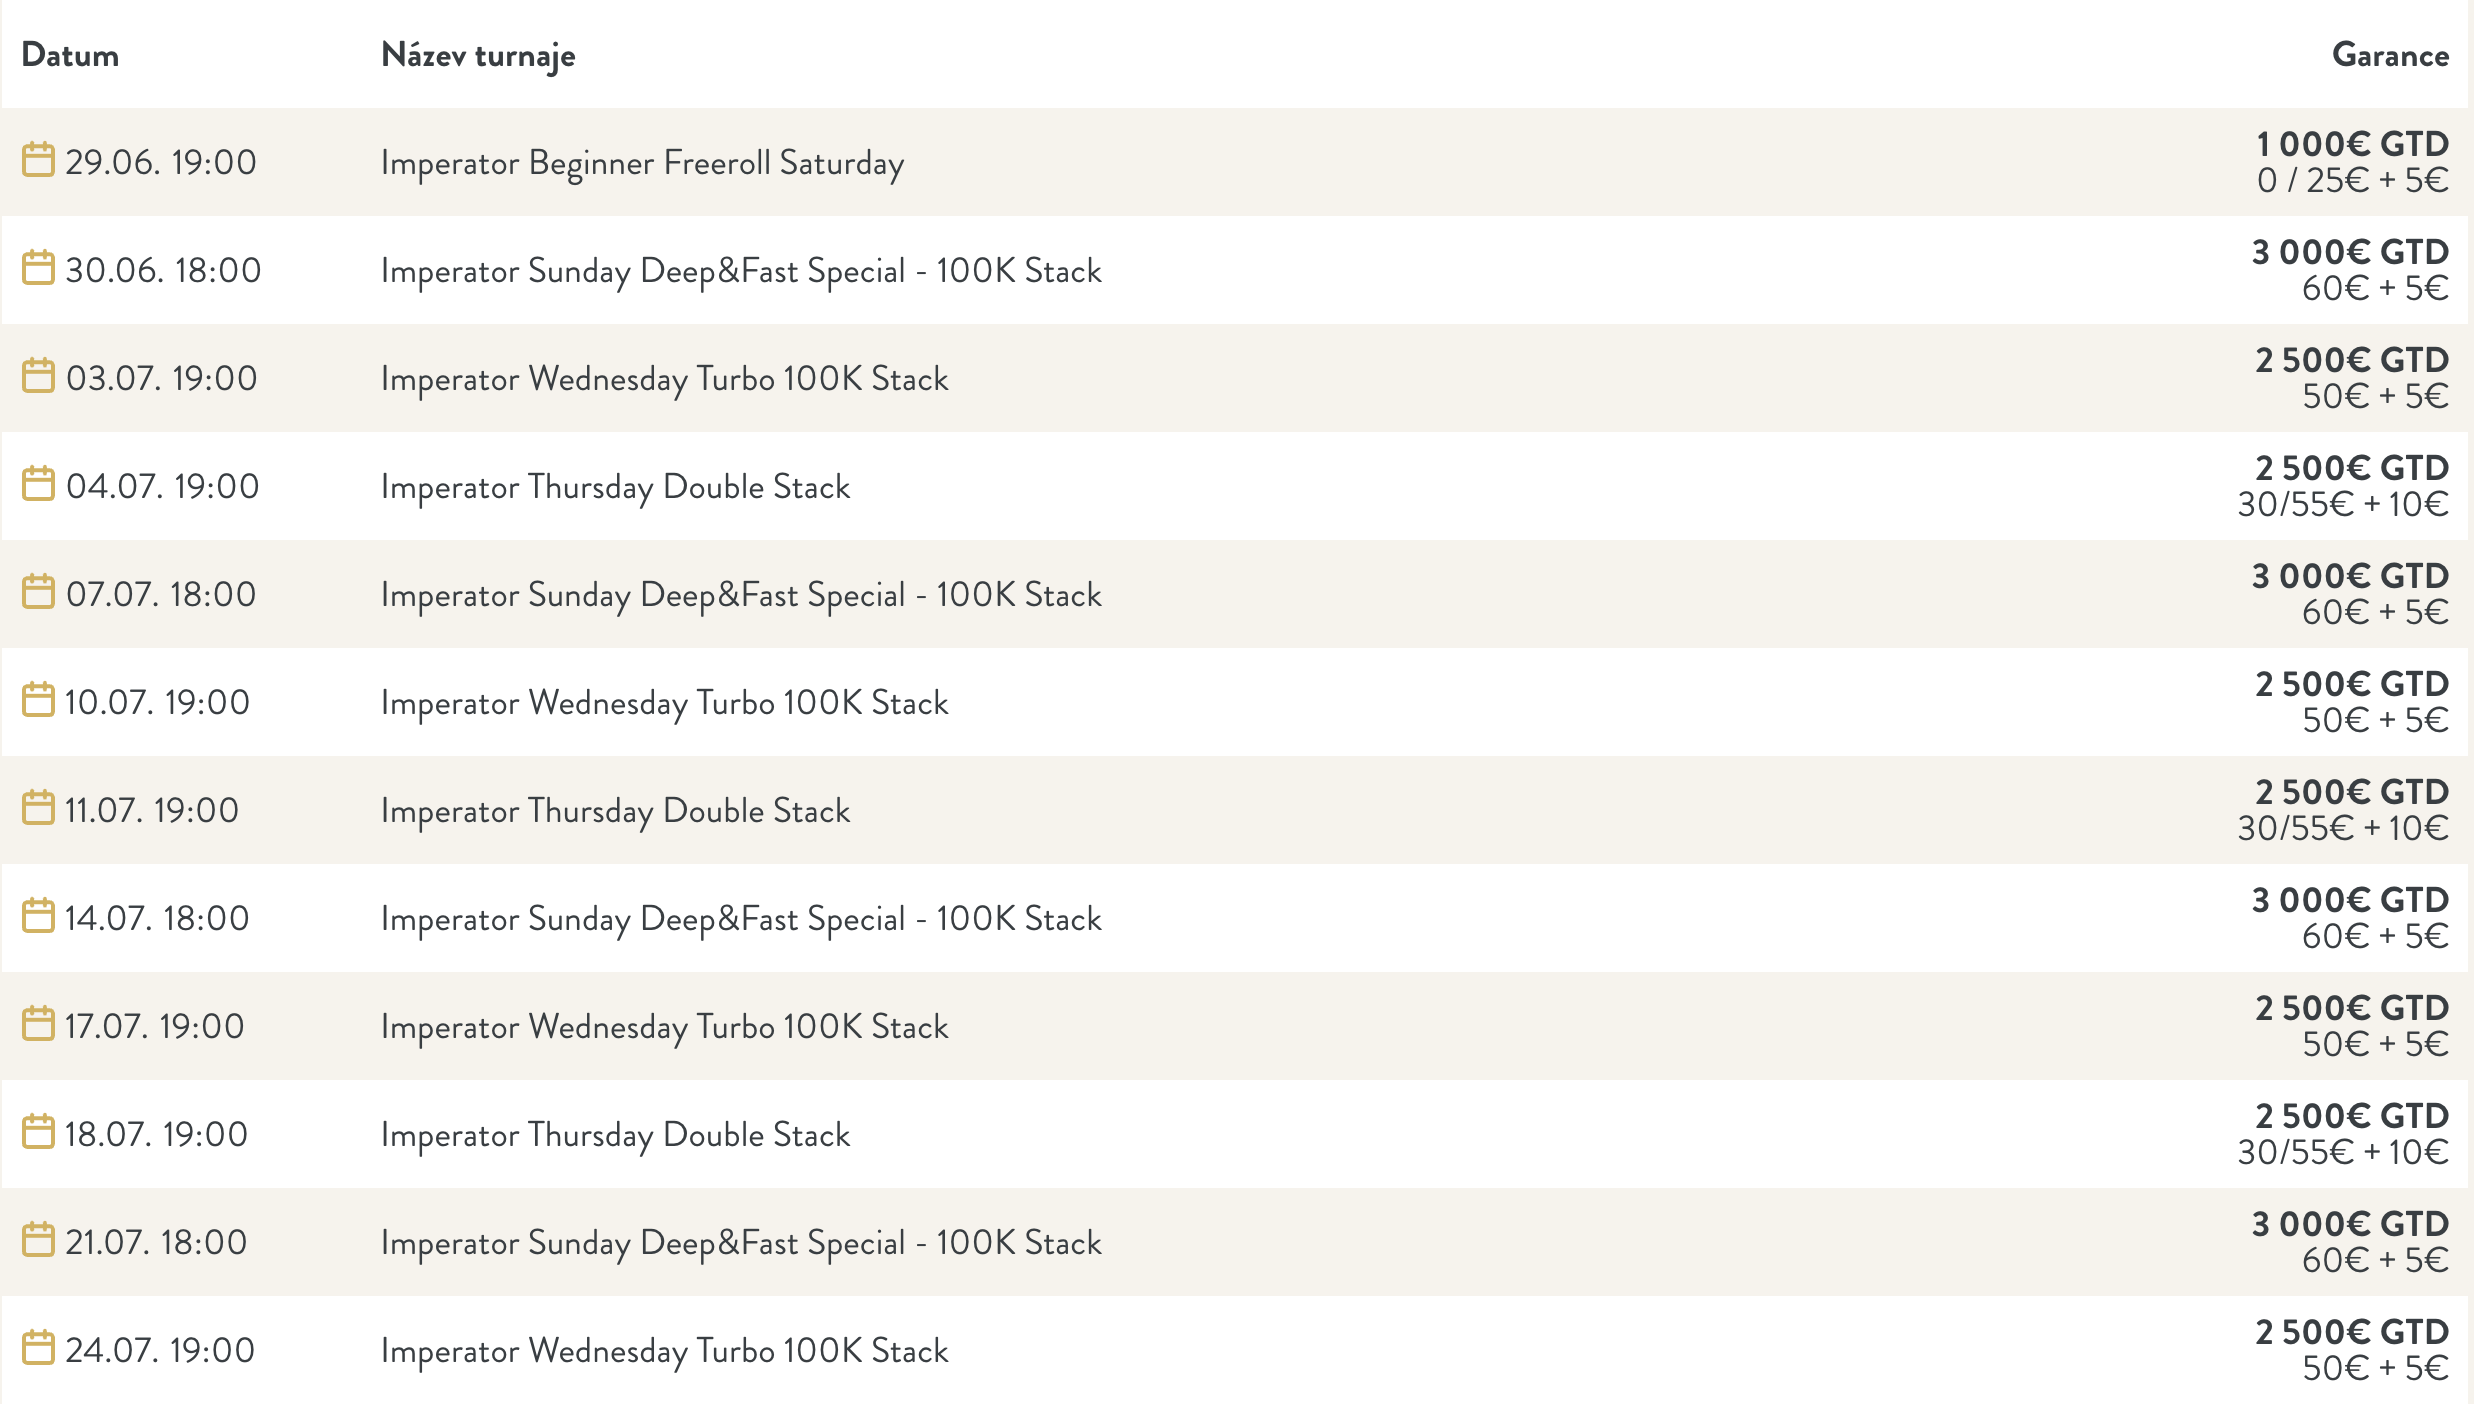This screenshot has height=1404, width=2474.
Task: Open Thursday Double Stack on 11.07.
Action: tap(615, 811)
